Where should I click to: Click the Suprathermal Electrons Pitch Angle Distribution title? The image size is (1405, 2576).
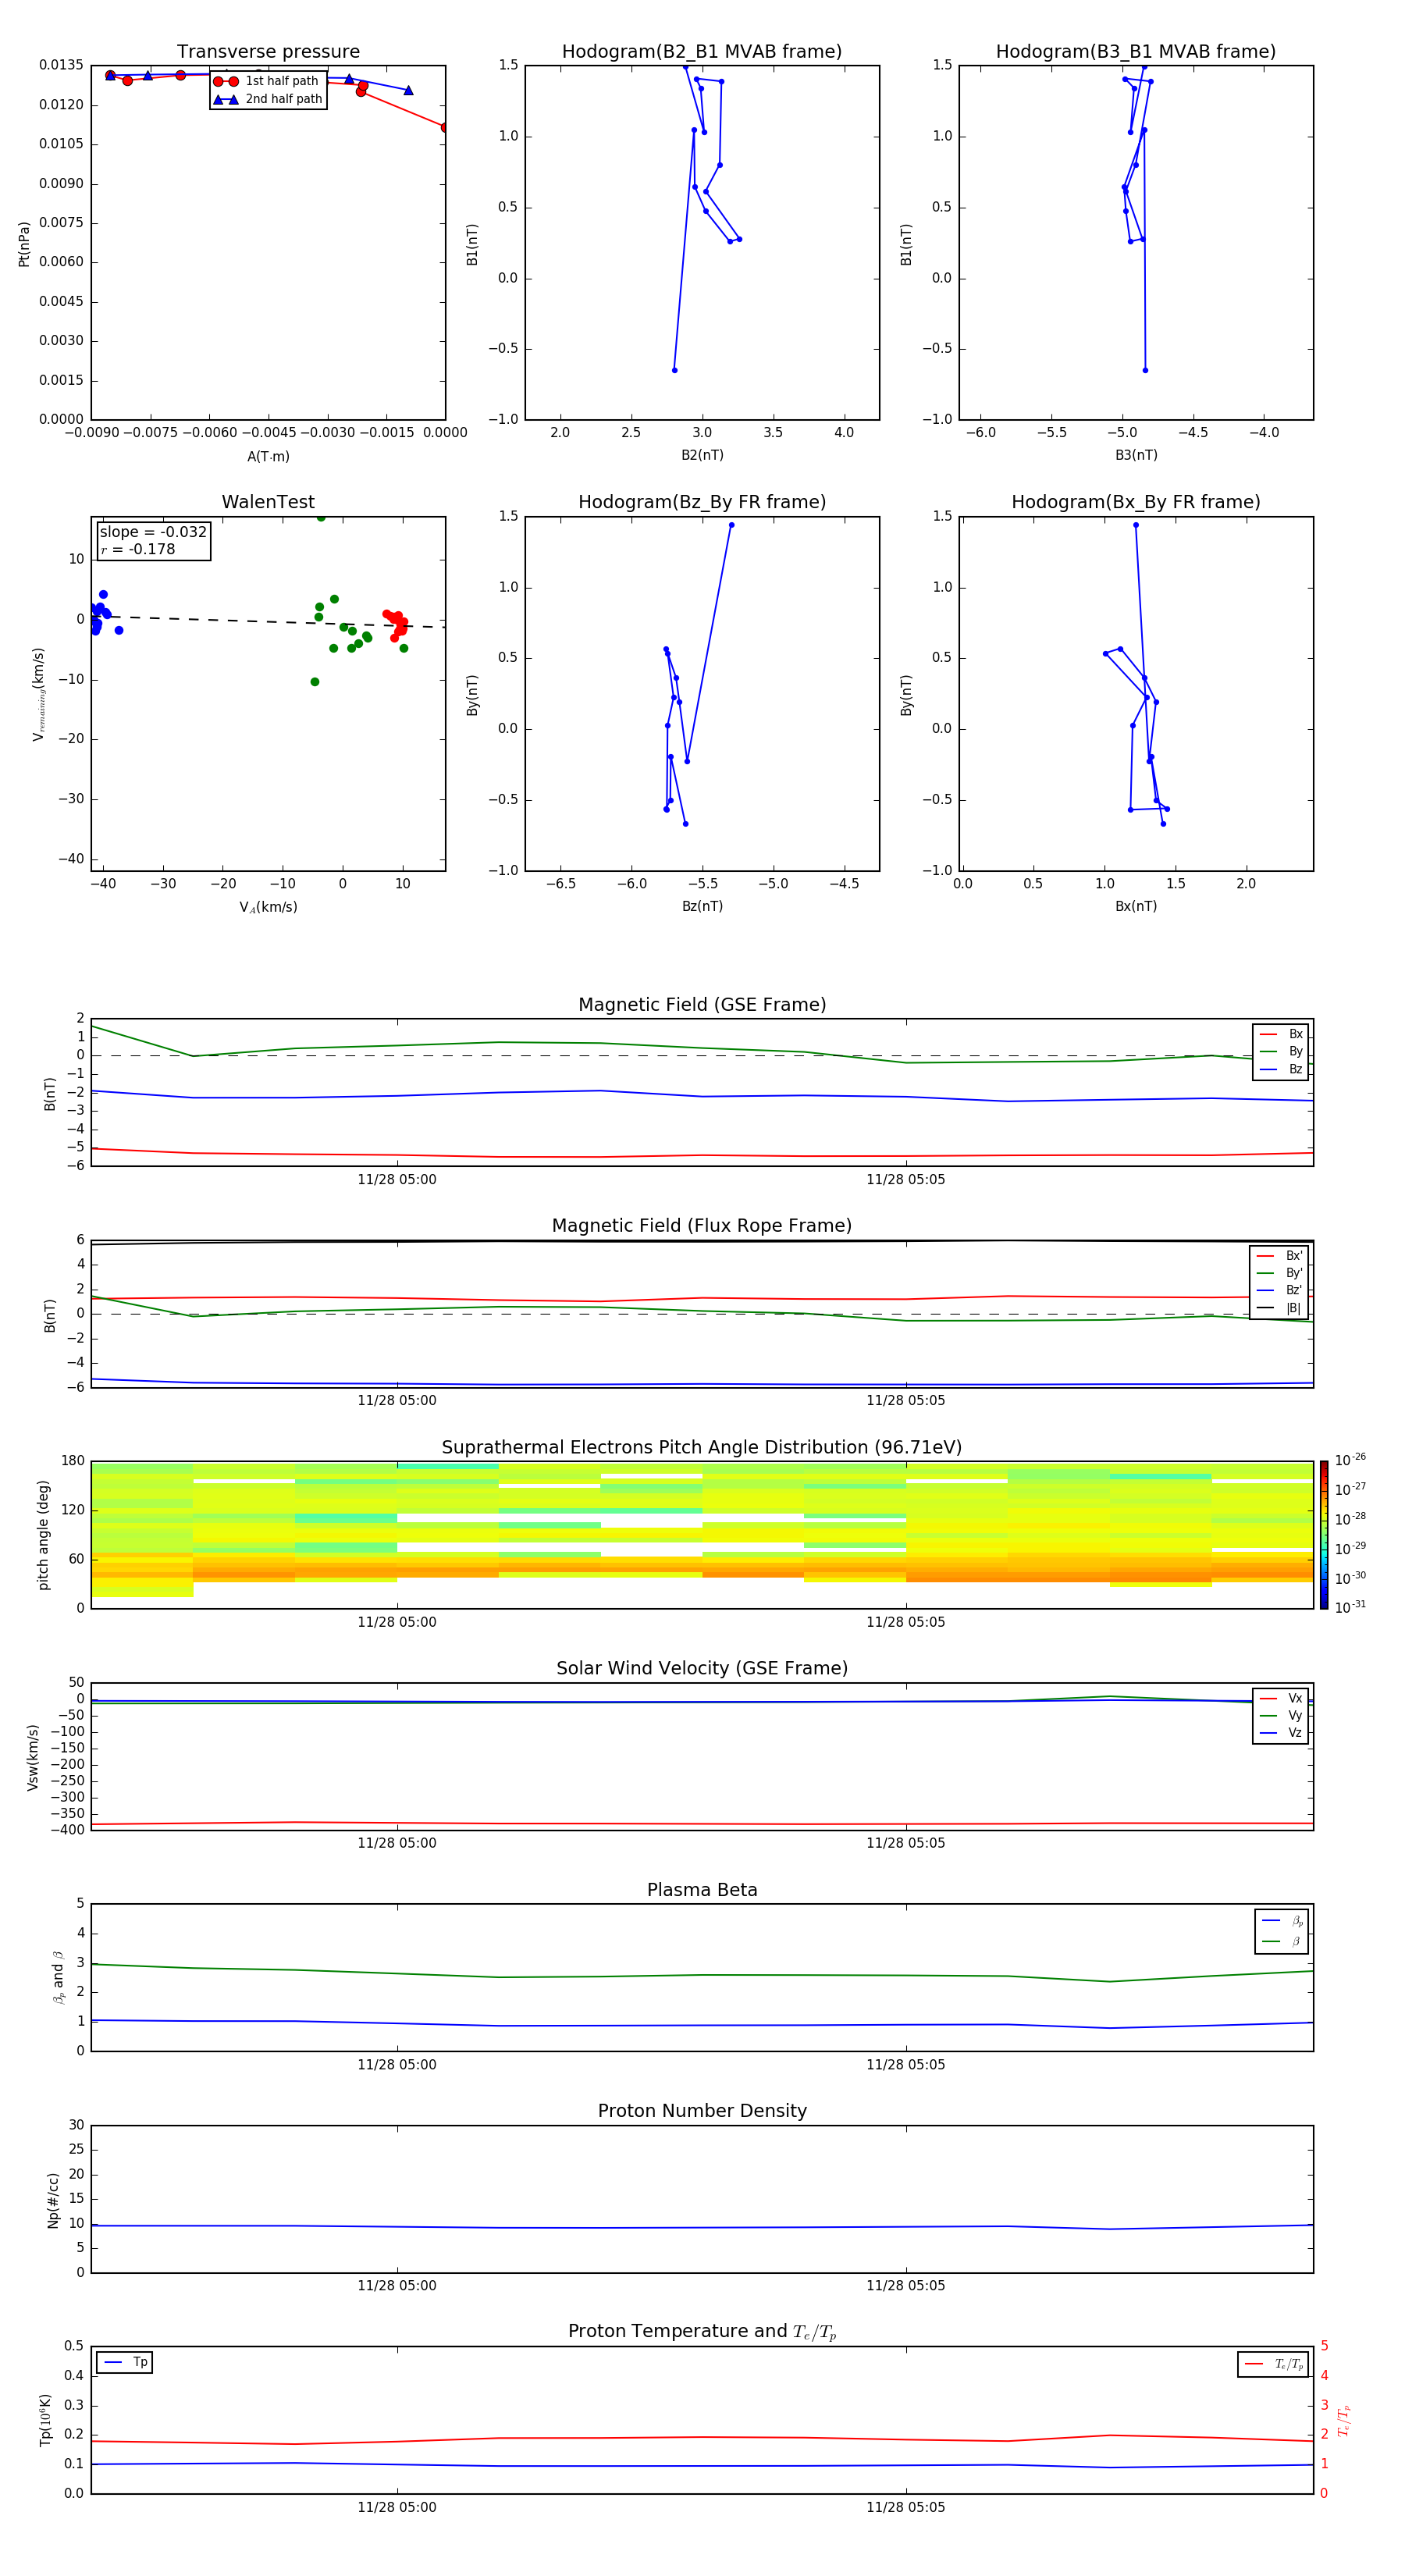point(702,1448)
